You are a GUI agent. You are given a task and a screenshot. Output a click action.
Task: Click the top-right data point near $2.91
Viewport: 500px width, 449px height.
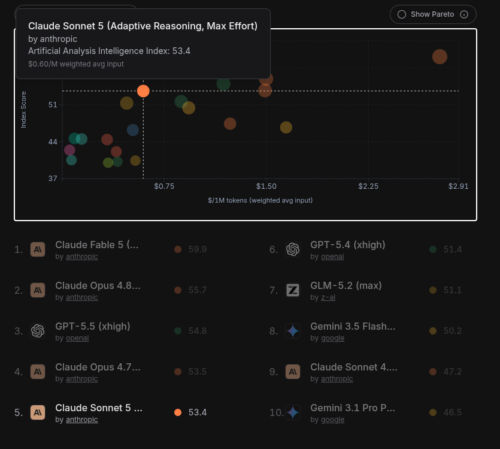(x=440, y=57)
